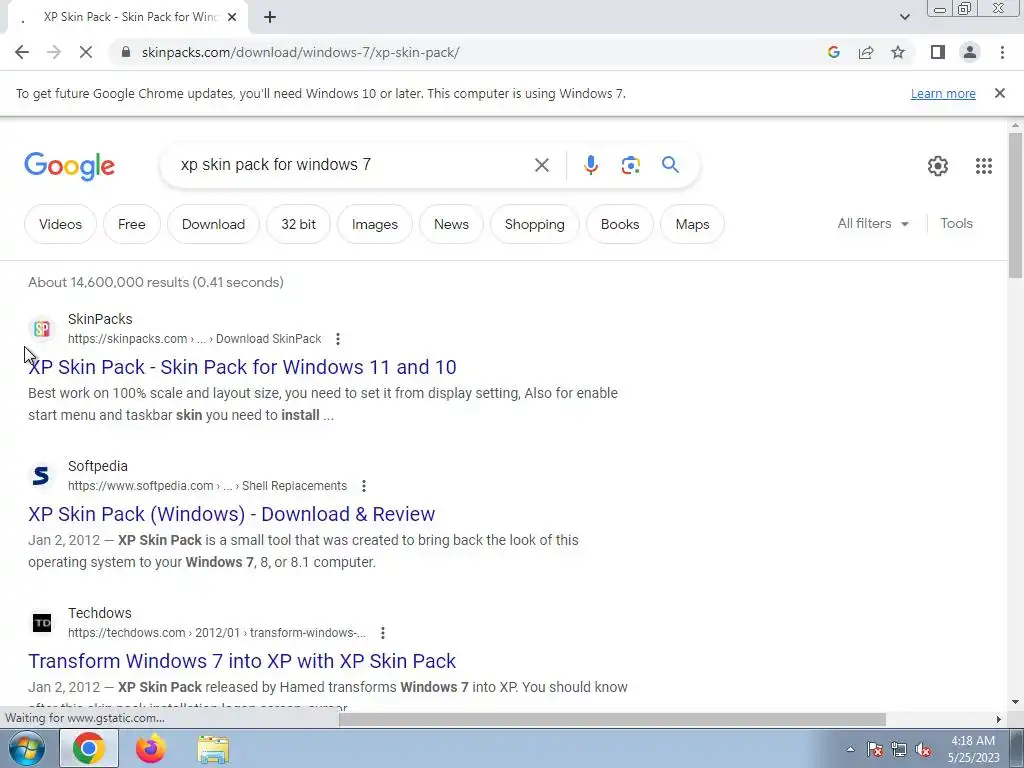The height and width of the screenshot is (768, 1024).
Task: Select the 32 bit filter chip
Action: 298,224
